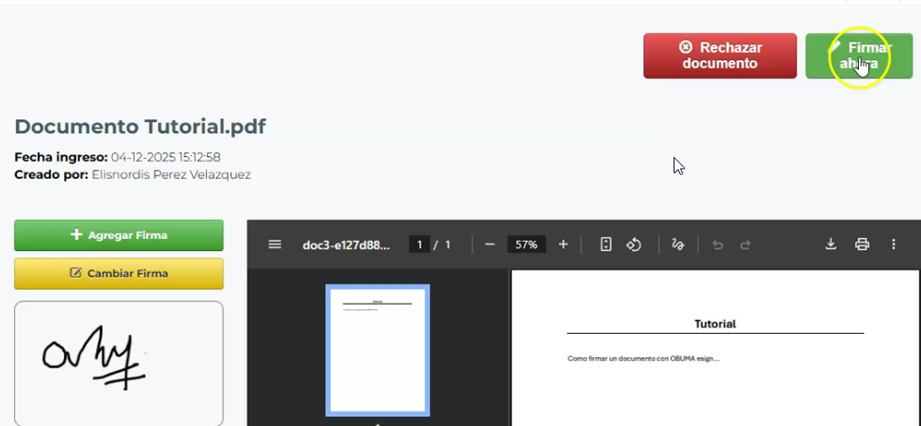Zoom out with the minus icon
The width and height of the screenshot is (921, 426).
click(490, 245)
